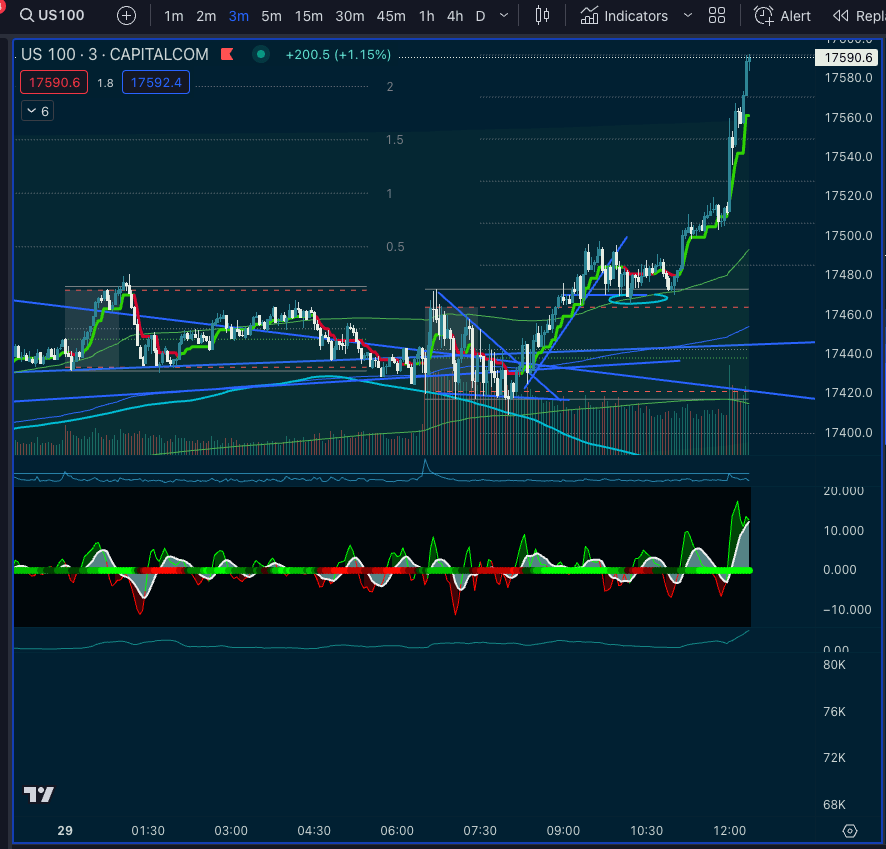Create an Alert
This screenshot has height=849, width=886.
point(782,16)
